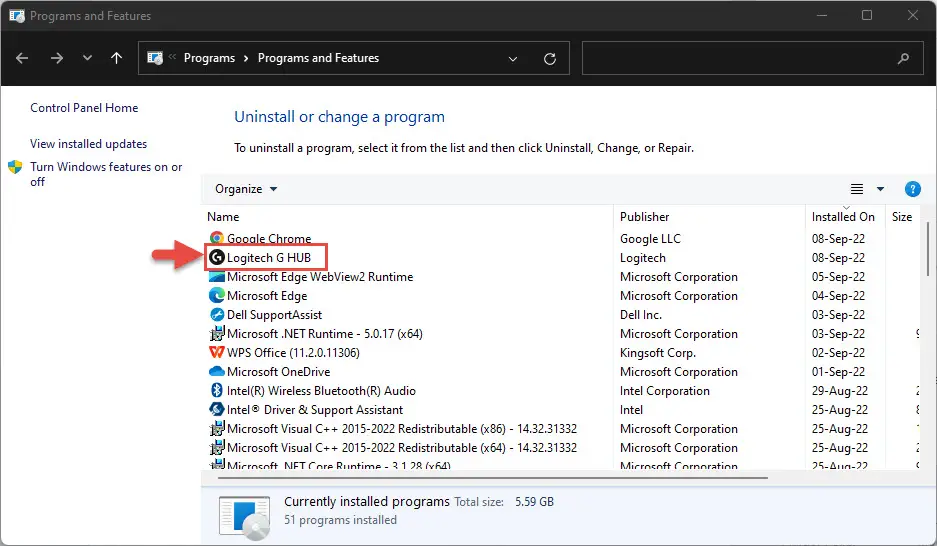Click the Microsoft .NET Runtime 5.0.17 icon
Image resolution: width=937 pixels, height=546 pixels.
click(x=217, y=333)
